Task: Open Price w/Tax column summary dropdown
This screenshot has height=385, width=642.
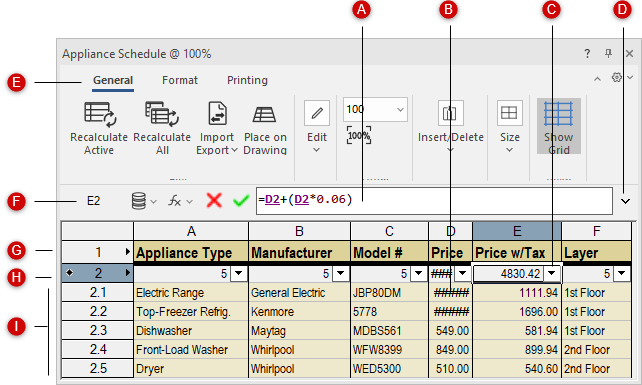Action: (552, 273)
